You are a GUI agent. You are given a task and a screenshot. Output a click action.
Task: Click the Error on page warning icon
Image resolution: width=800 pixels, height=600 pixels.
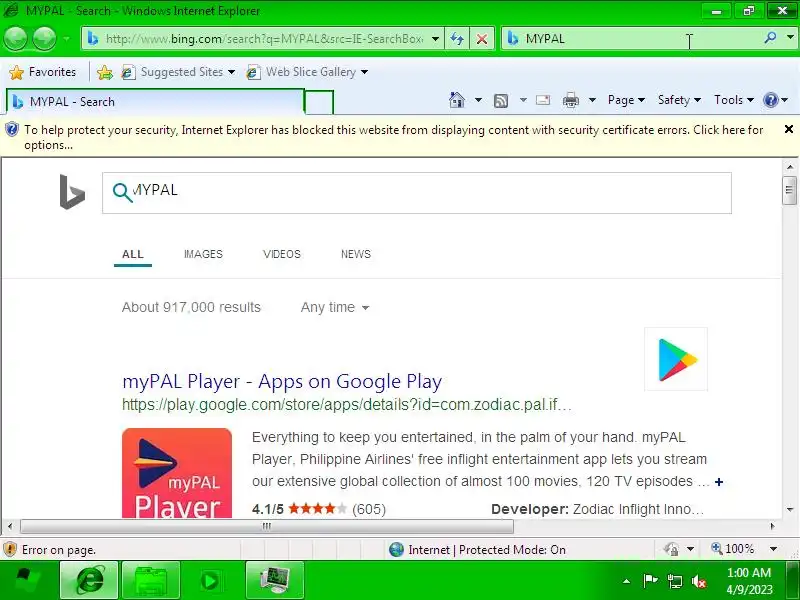point(10,549)
